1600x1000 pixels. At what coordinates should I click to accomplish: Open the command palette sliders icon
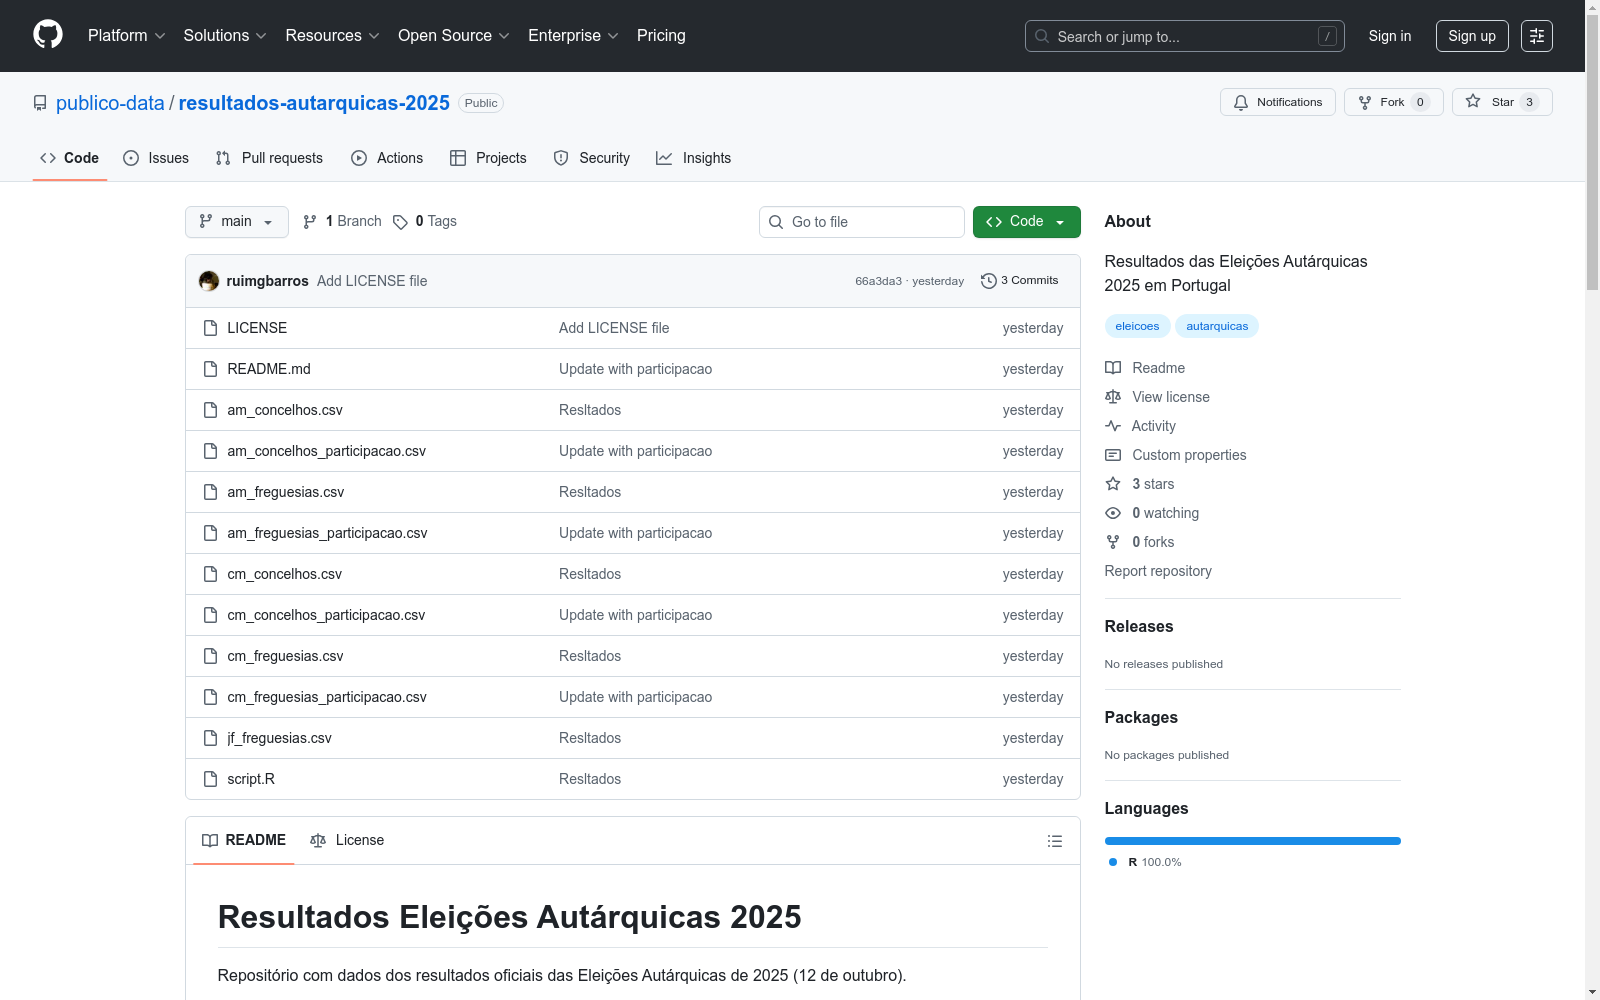pyautogui.click(x=1537, y=36)
